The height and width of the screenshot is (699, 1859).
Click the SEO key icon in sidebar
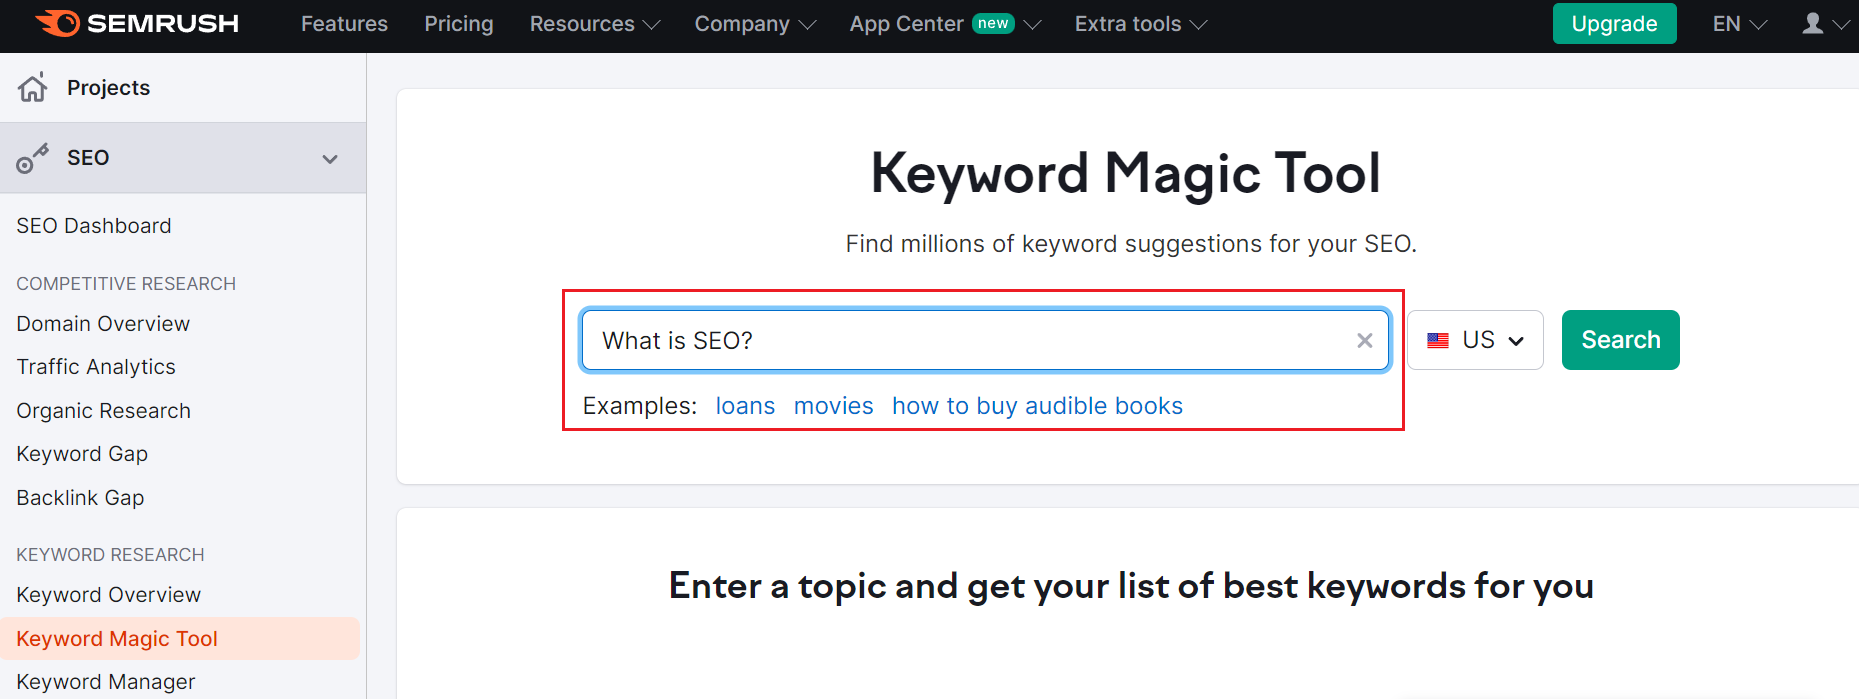click(32, 158)
